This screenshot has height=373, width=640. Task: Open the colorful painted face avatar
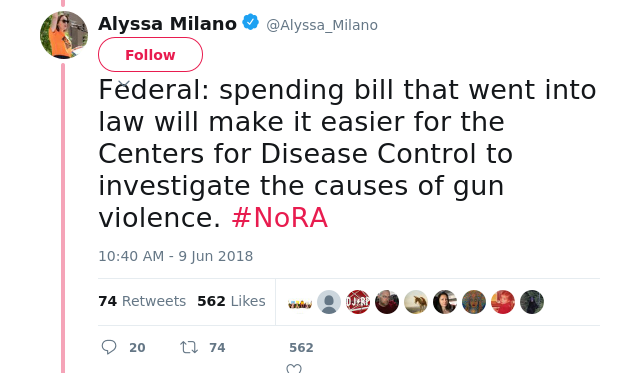pos(474,302)
